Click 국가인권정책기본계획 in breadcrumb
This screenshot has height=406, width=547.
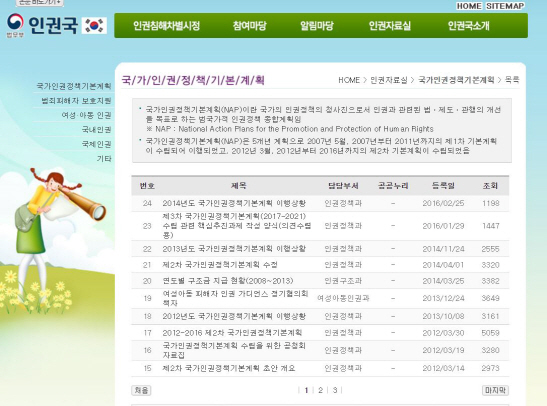click(x=456, y=80)
